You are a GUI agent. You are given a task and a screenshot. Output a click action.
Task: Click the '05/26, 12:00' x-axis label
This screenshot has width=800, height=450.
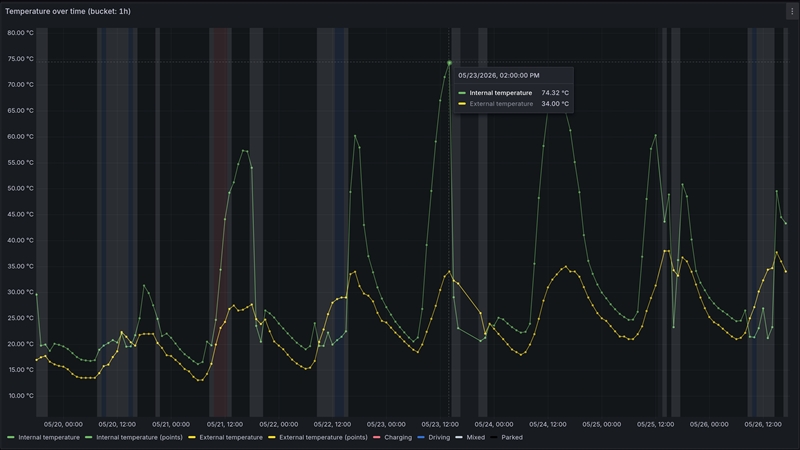point(763,424)
